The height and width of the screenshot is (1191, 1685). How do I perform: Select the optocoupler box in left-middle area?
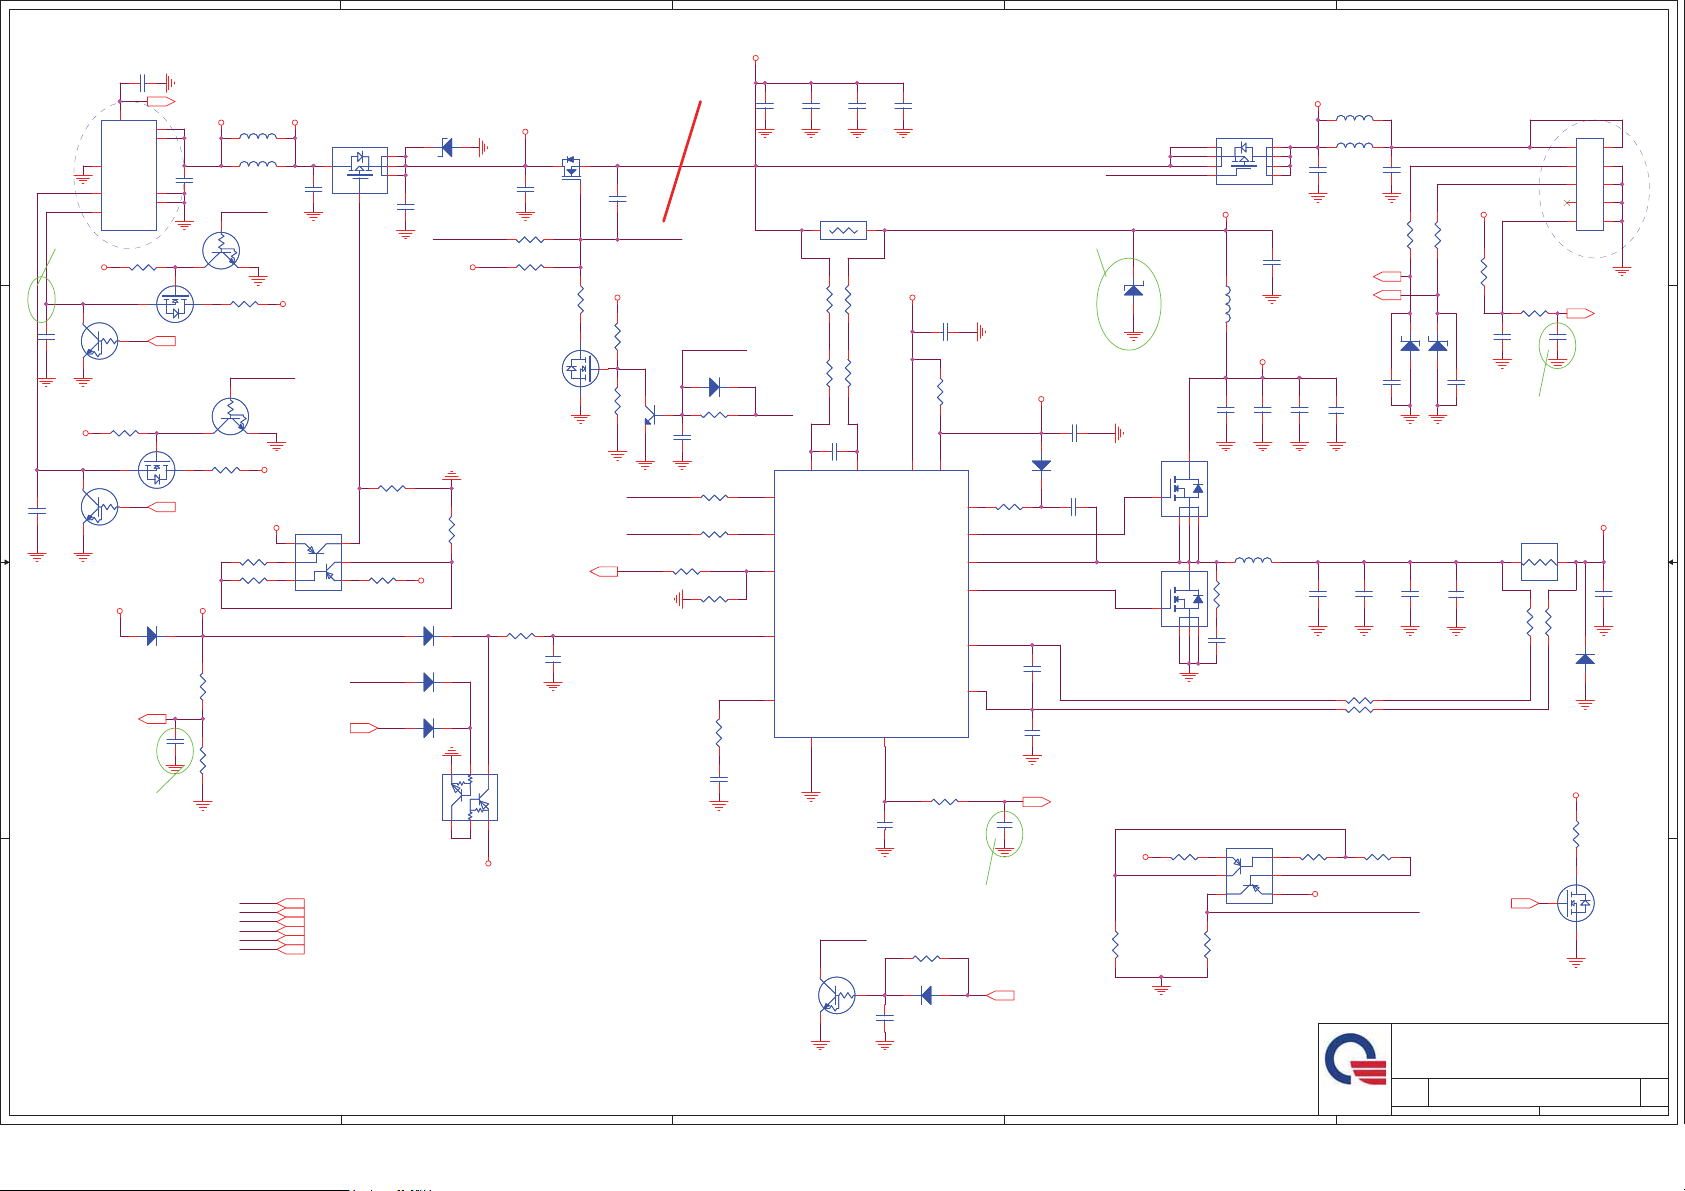point(318,562)
